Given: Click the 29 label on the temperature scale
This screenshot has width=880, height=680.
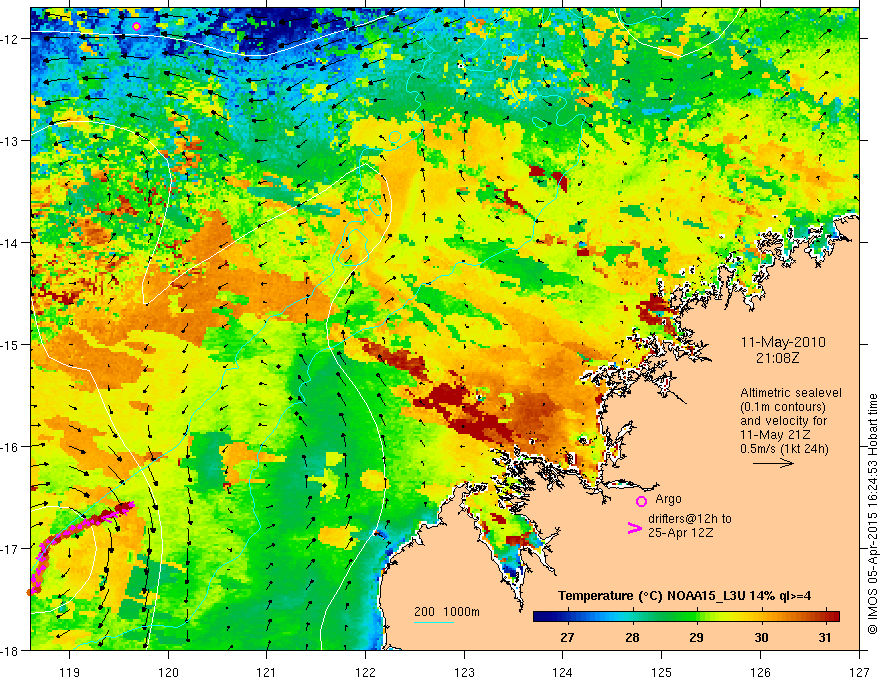Looking at the screenshot, I should point(696,637).
